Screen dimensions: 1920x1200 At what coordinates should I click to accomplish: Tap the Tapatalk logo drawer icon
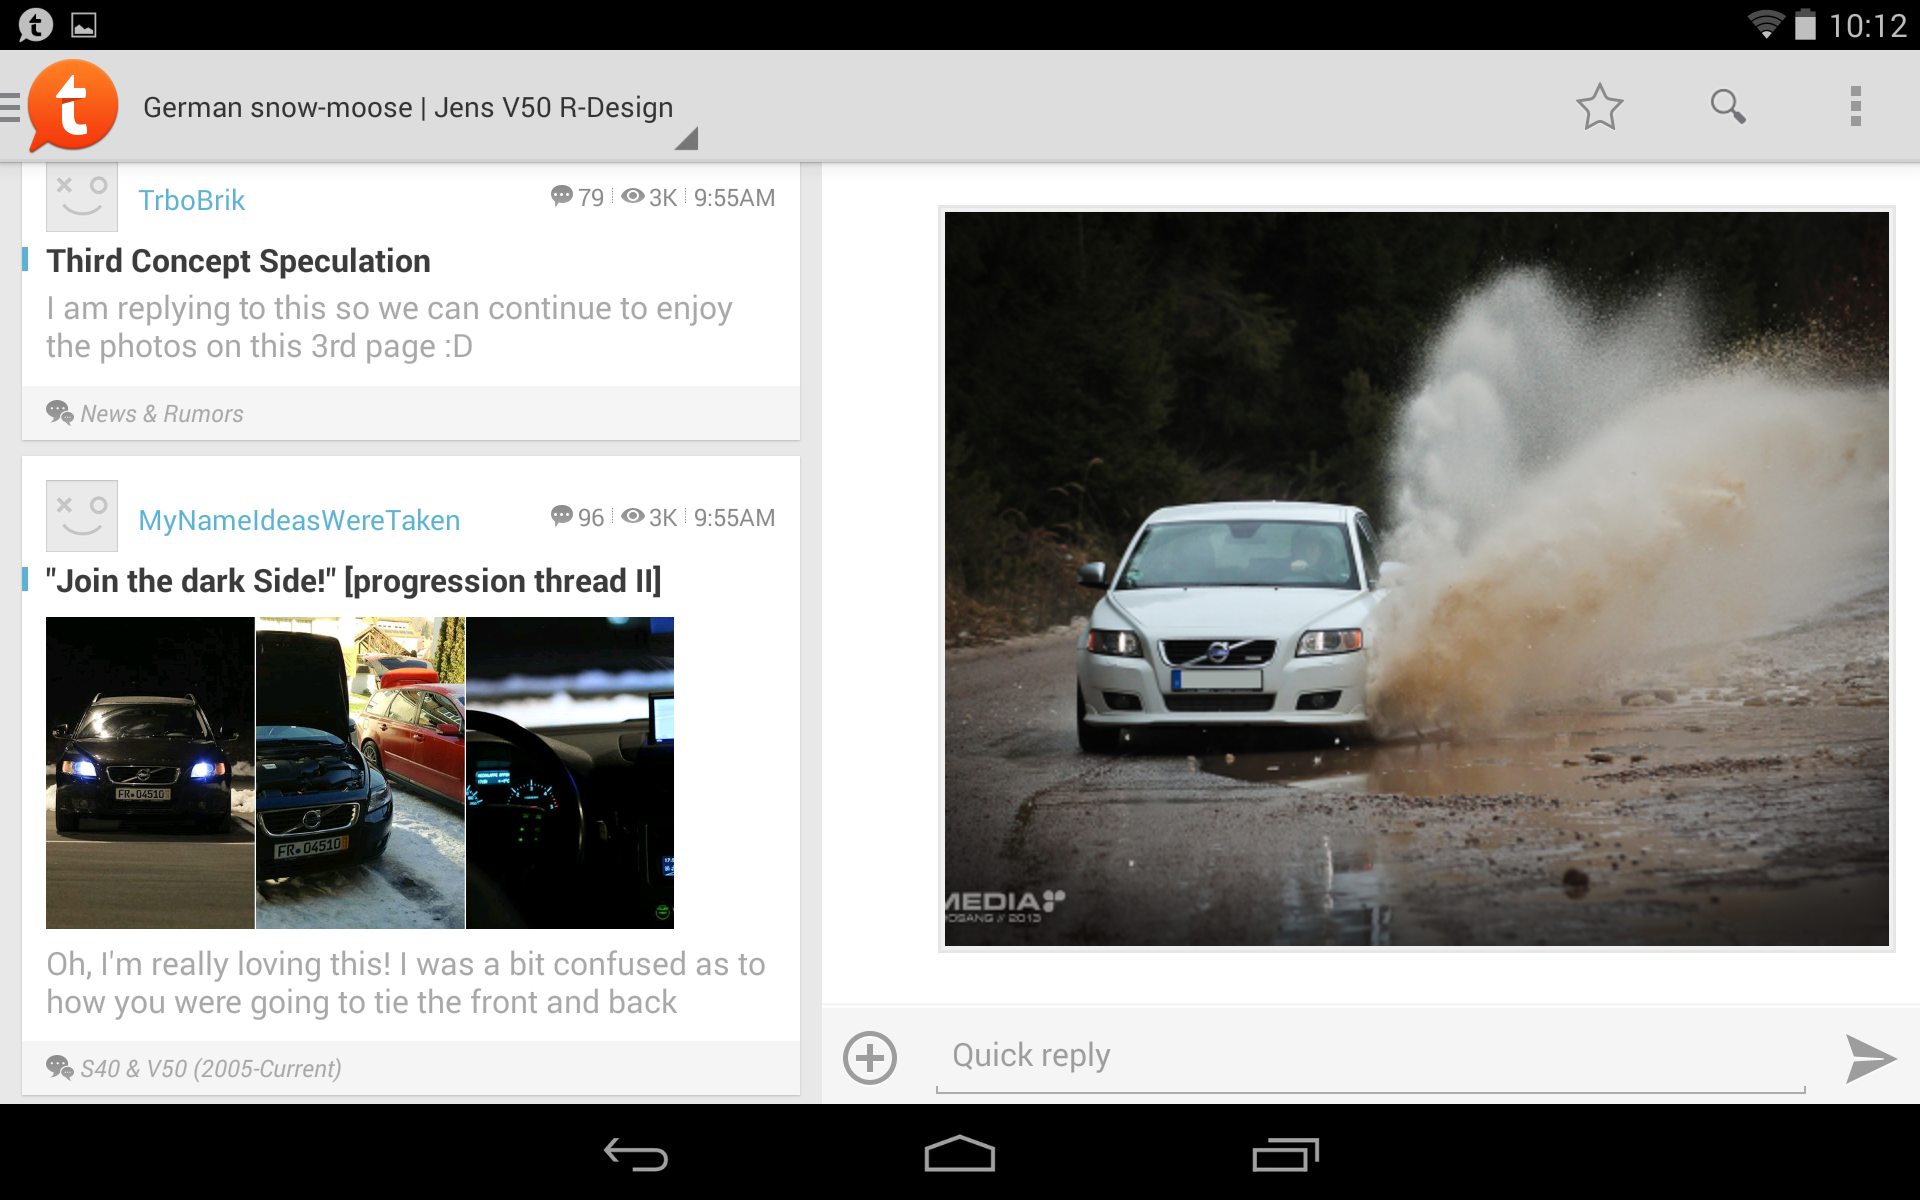[x=70, y=106]
